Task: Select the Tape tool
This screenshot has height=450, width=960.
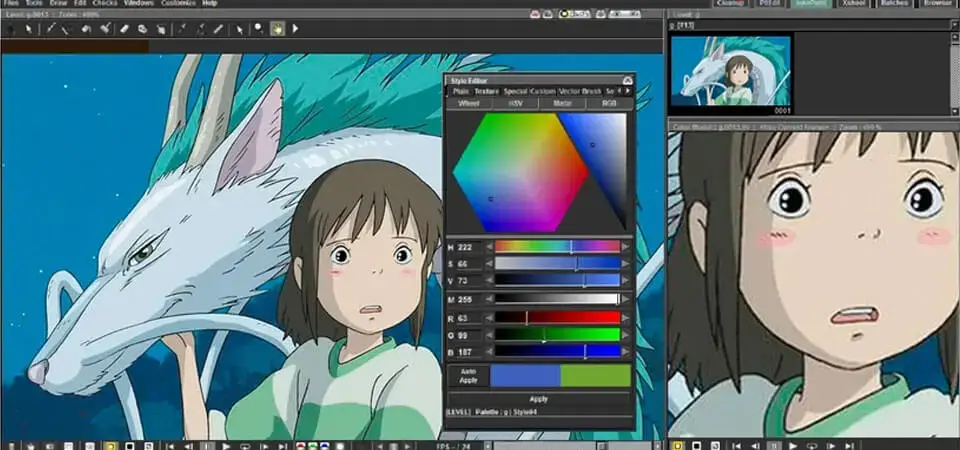Action: (143, 29)
